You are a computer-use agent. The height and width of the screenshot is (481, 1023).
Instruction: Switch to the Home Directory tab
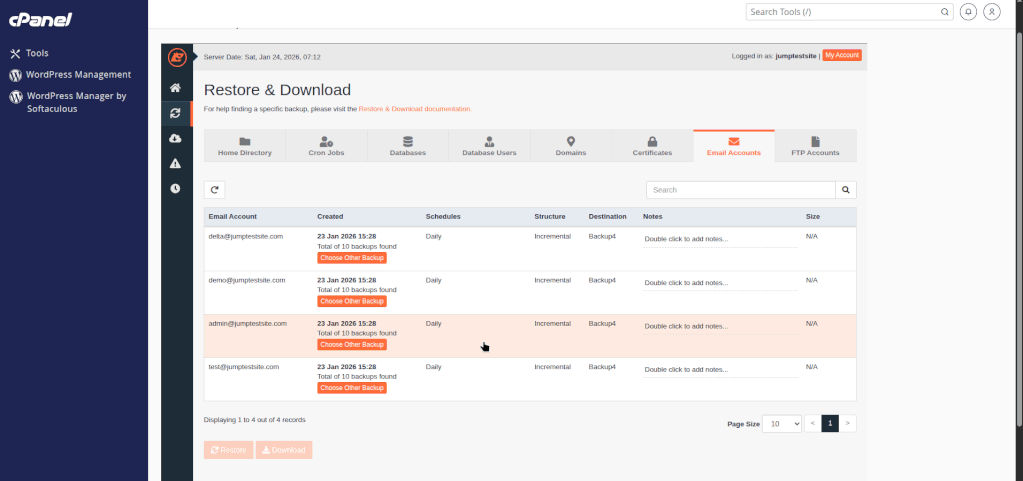245,147
